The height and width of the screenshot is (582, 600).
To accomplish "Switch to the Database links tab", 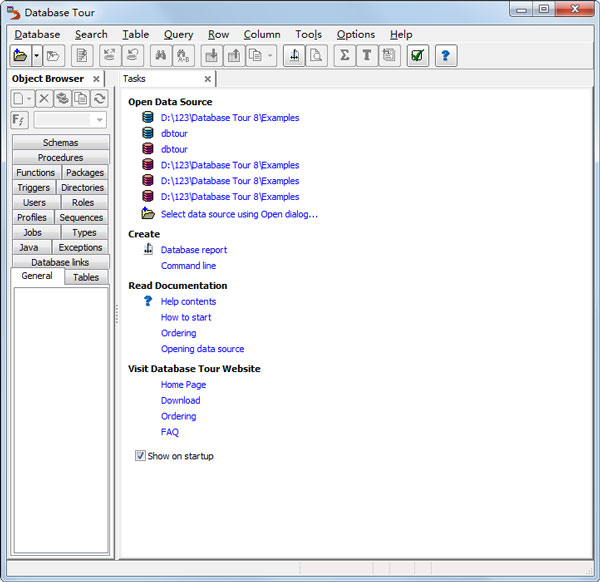I will point(60,262).
